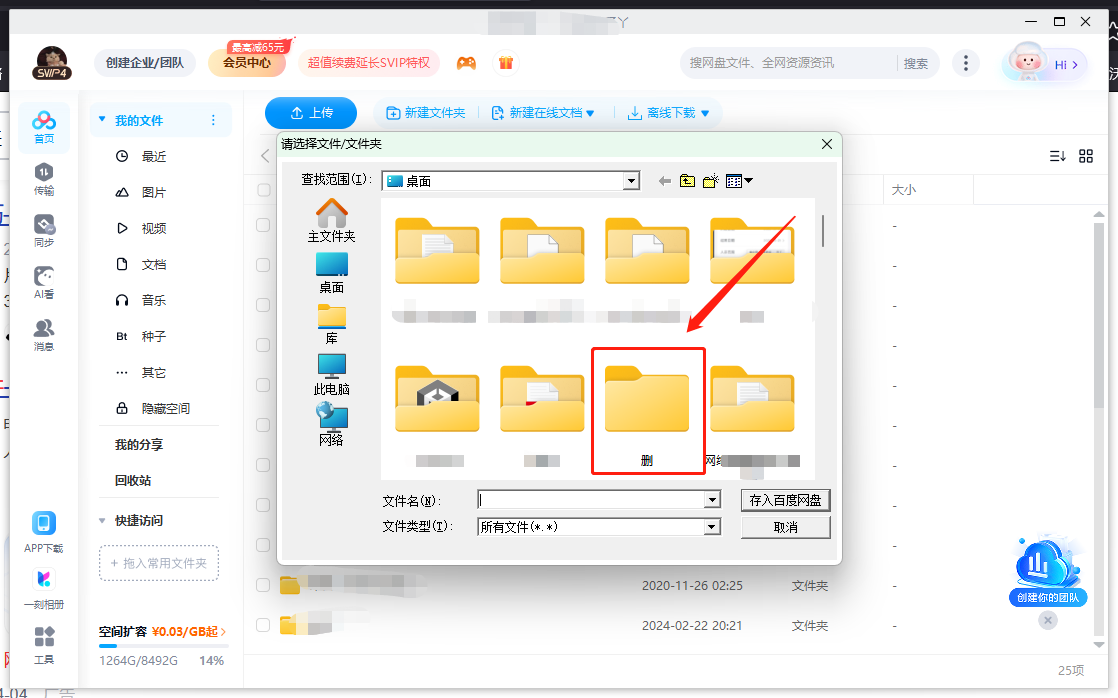Image resolution: width=1118 pixels, height=698 pixels.
Task: Switch to grid view layout
Action: point(1088,156)
